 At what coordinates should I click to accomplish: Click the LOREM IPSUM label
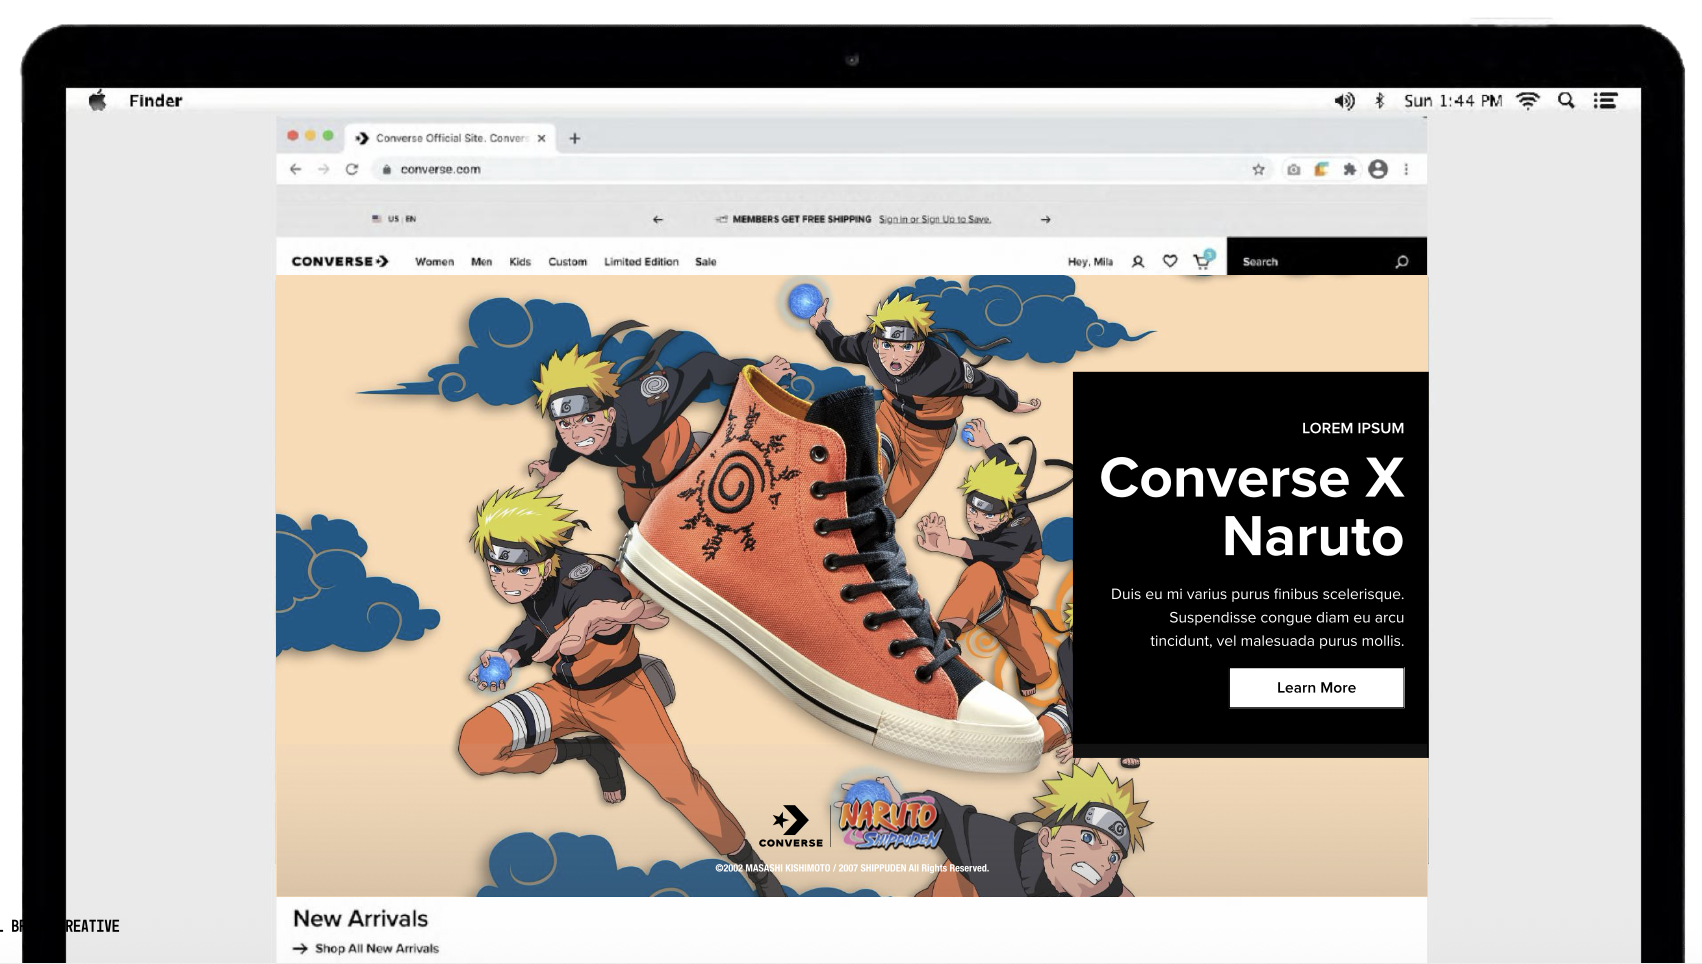(x=1353, y=428)
